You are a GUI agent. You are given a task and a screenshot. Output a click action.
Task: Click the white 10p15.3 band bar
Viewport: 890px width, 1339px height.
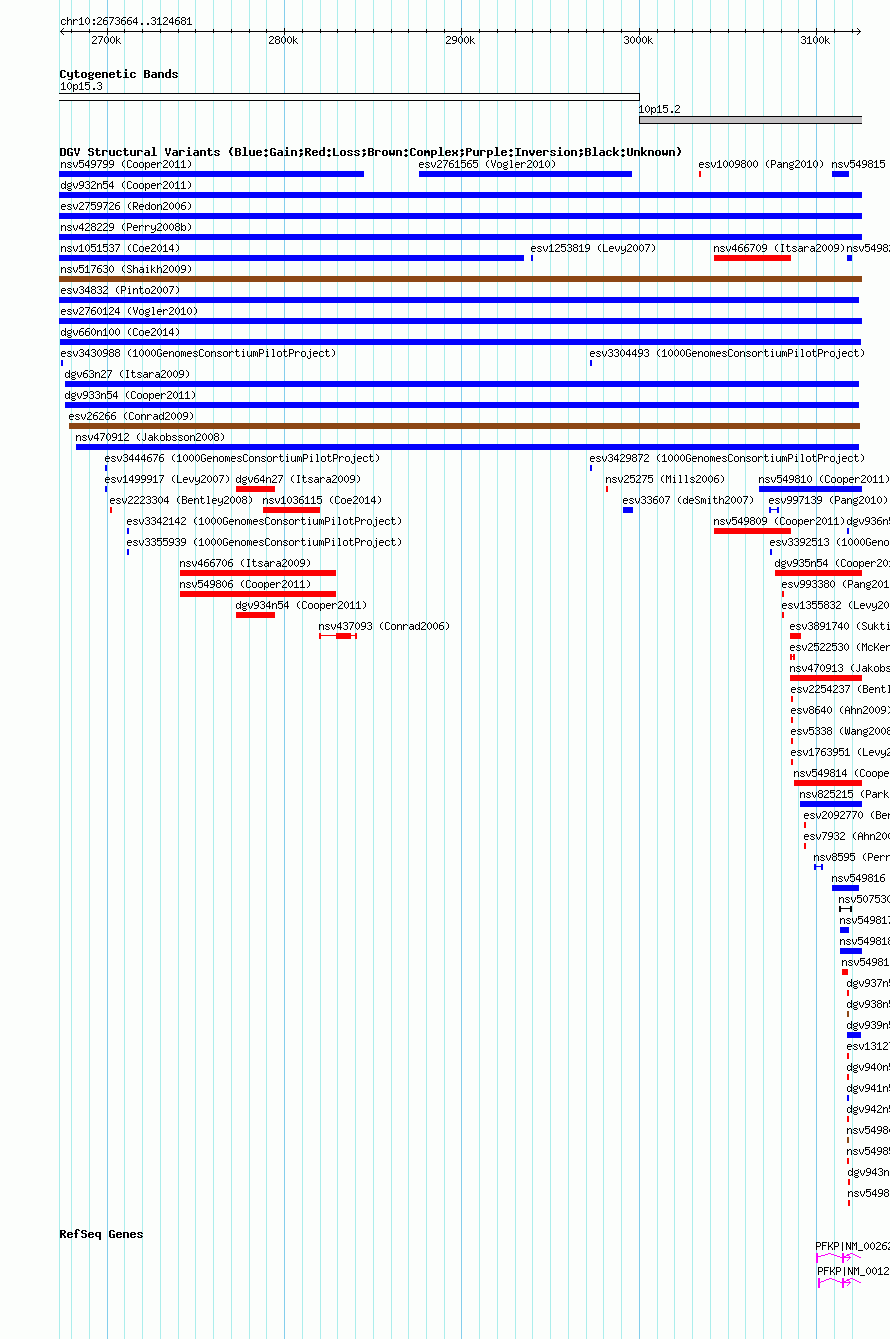349,97
